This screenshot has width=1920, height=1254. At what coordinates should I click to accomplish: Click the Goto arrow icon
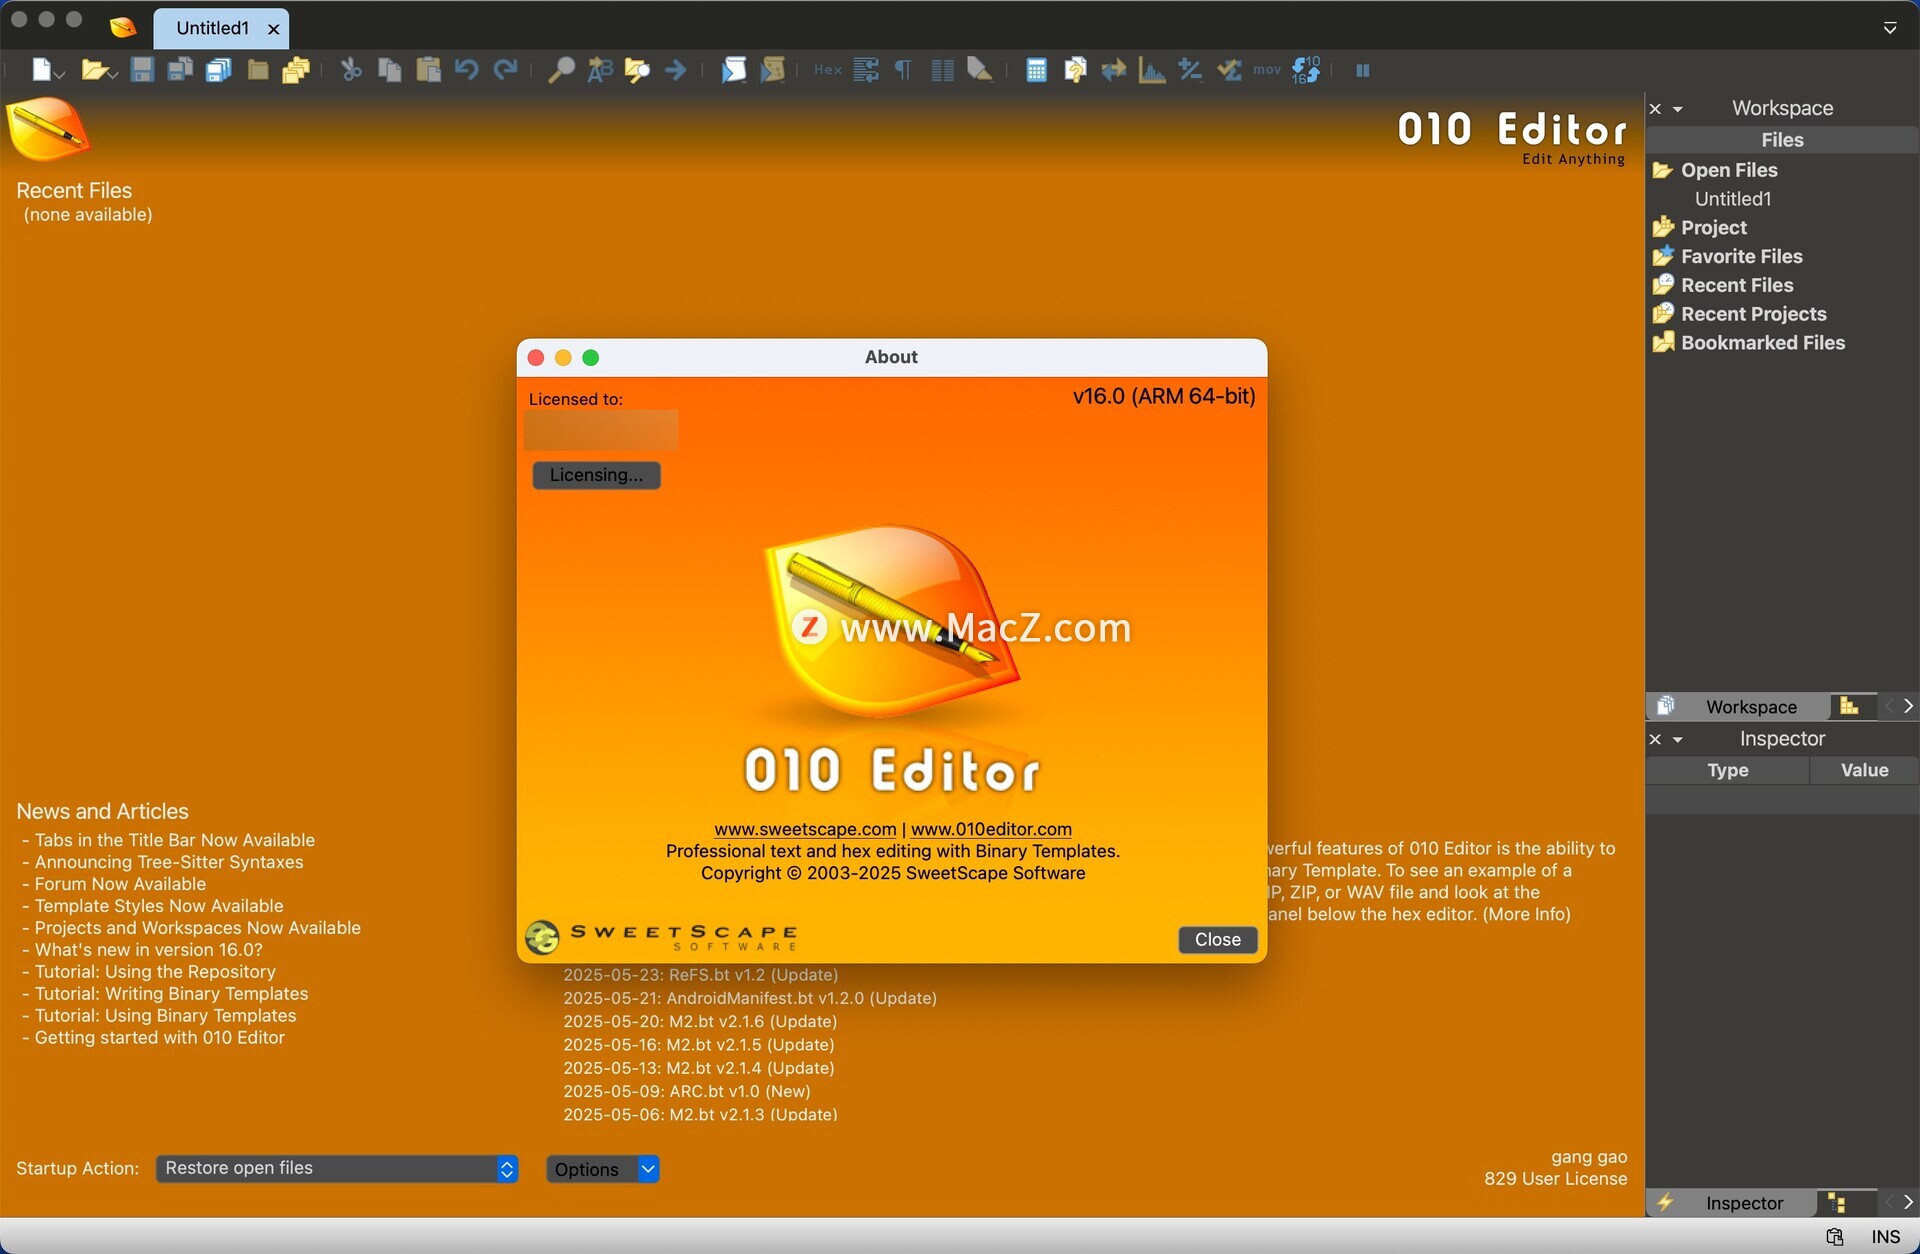click(676, 70)
